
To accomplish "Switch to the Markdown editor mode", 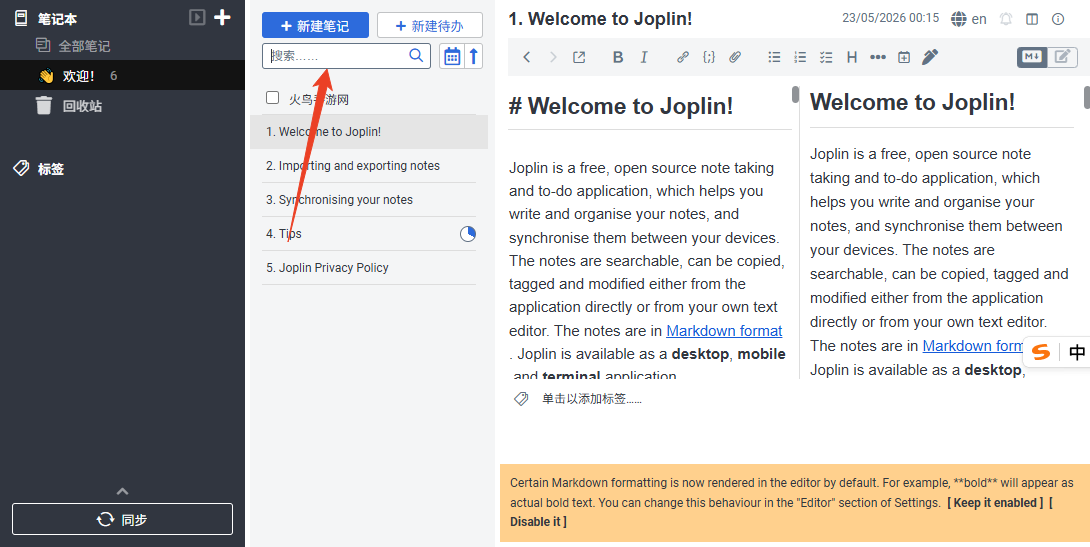I will [1032, 57].
